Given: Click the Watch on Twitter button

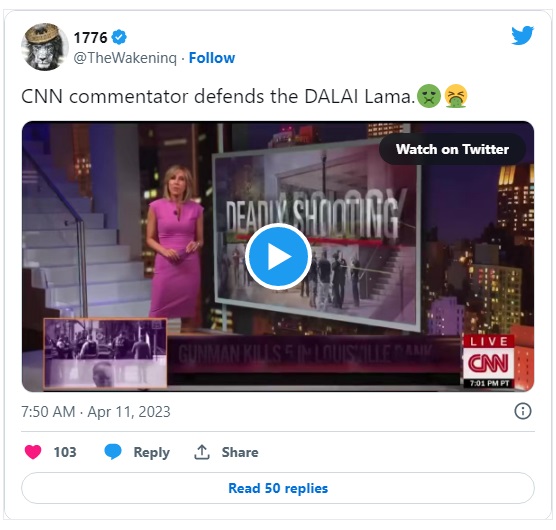Looking at the screenshot, I should point(452,149).
